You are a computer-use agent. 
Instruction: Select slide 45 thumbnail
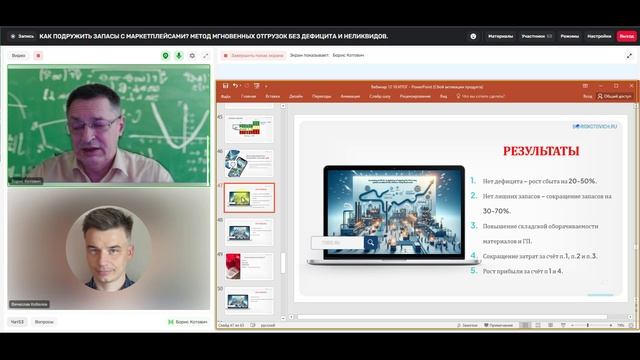point(249,129)
